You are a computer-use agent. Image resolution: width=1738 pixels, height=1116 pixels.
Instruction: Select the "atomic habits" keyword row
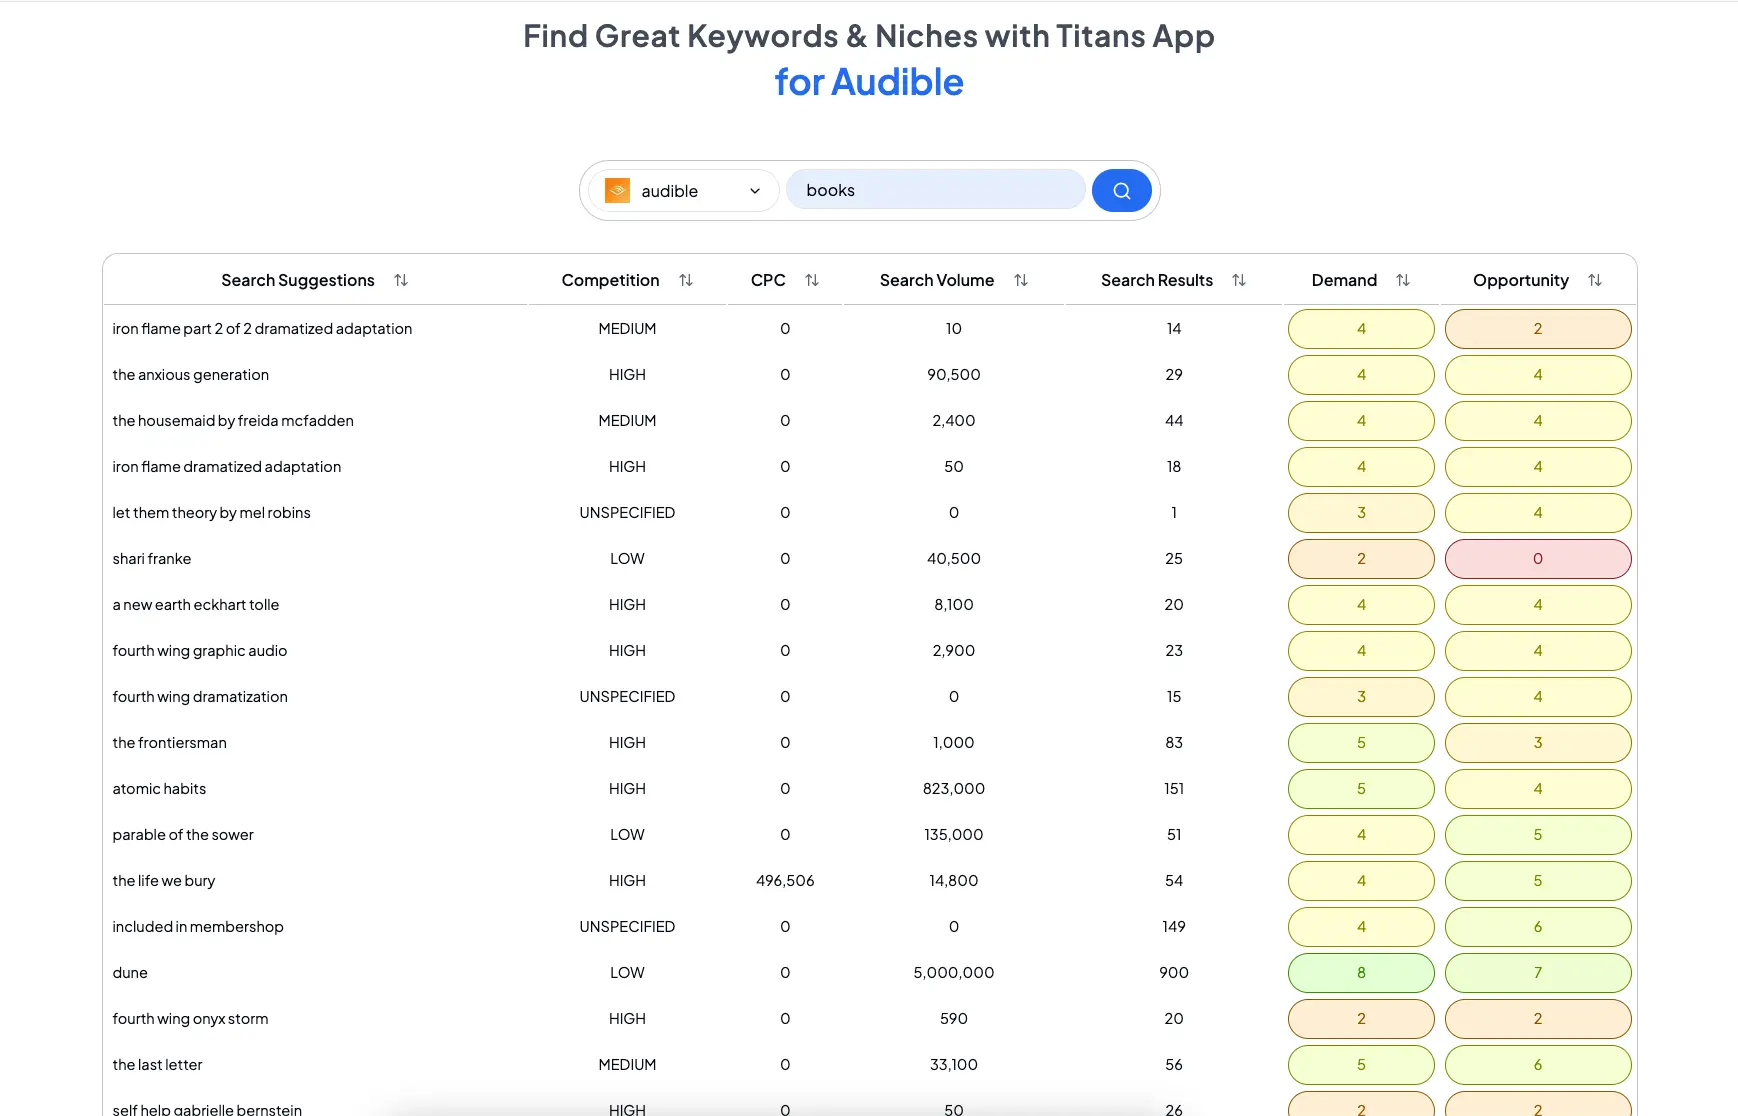coord(159,789)
